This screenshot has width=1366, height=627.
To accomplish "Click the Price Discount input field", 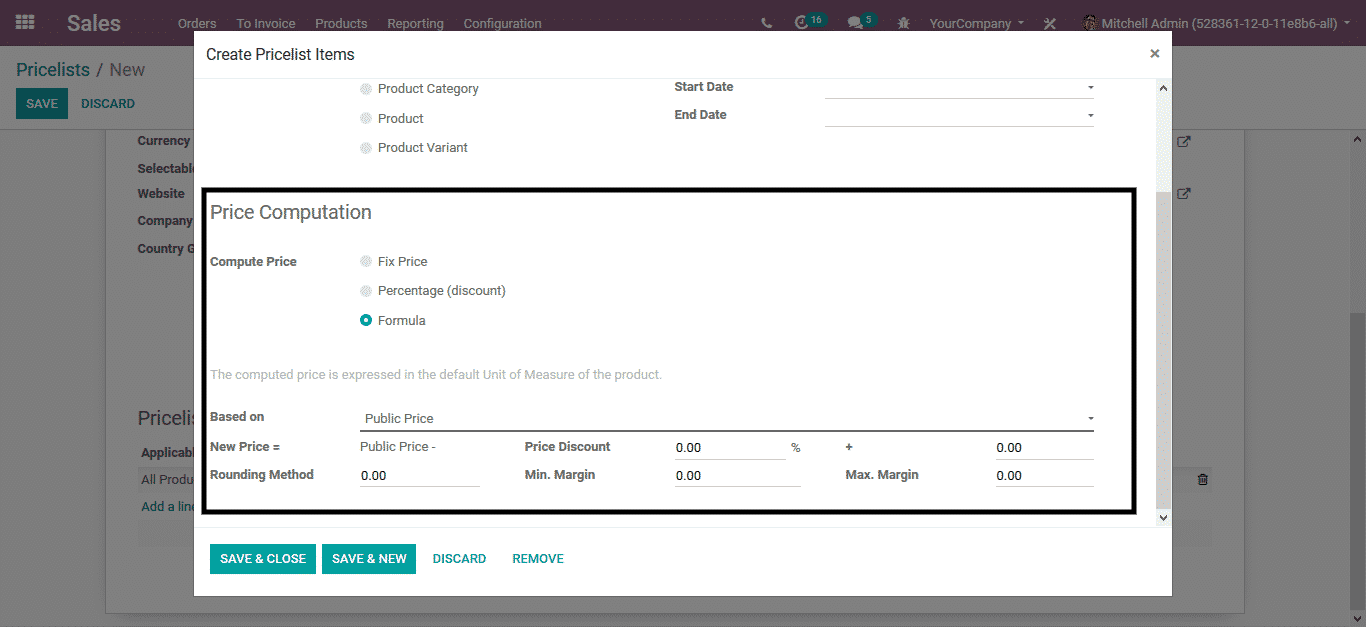I will pos(730,448).
